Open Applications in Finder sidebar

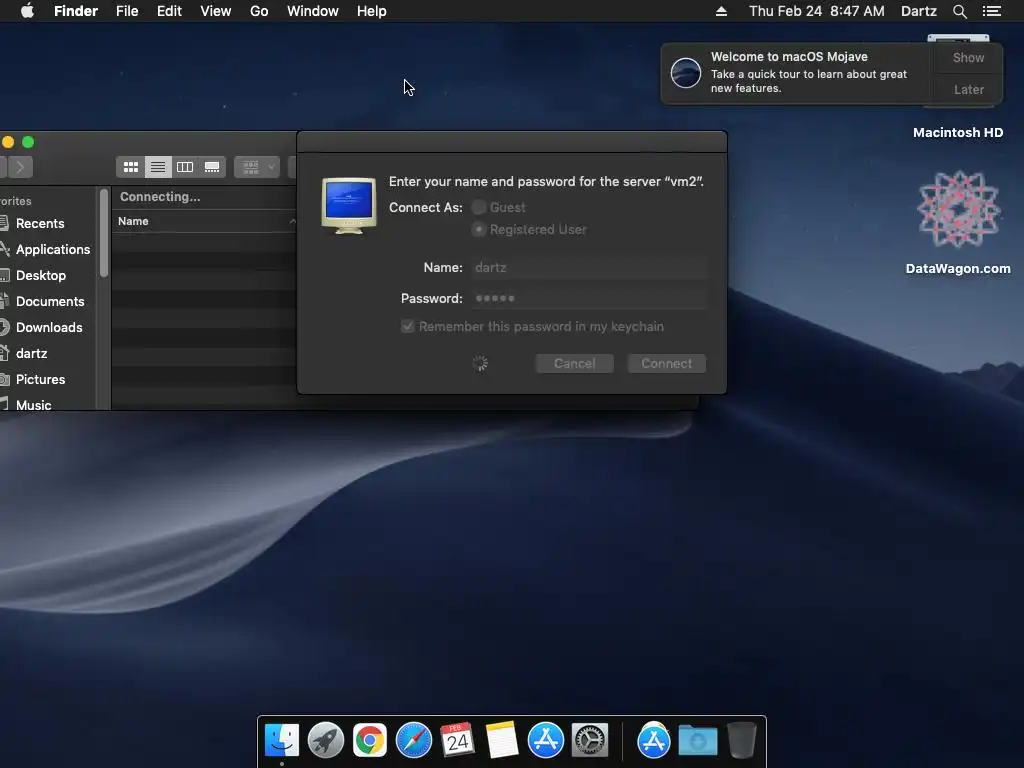tap(53, 249)
